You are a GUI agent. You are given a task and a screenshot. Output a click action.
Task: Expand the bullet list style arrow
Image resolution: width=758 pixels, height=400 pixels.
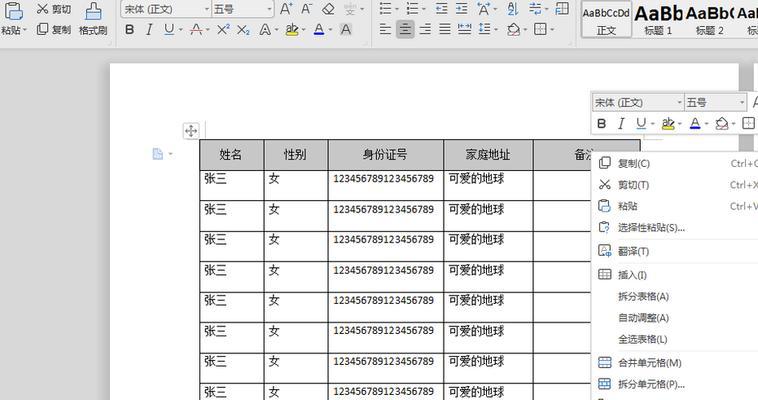(x=397, y=9)
